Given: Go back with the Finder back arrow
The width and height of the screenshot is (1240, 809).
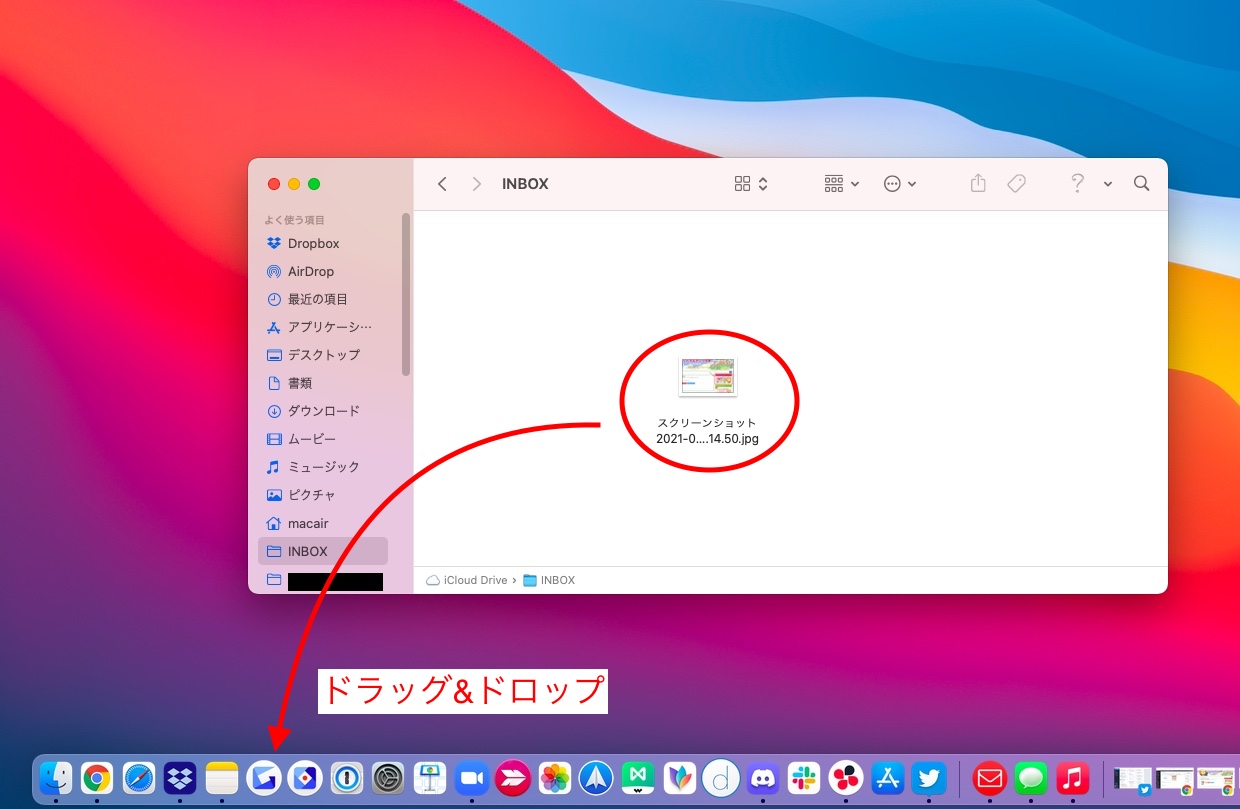Looking at the screenshot, I should click(x=442, y=184).
